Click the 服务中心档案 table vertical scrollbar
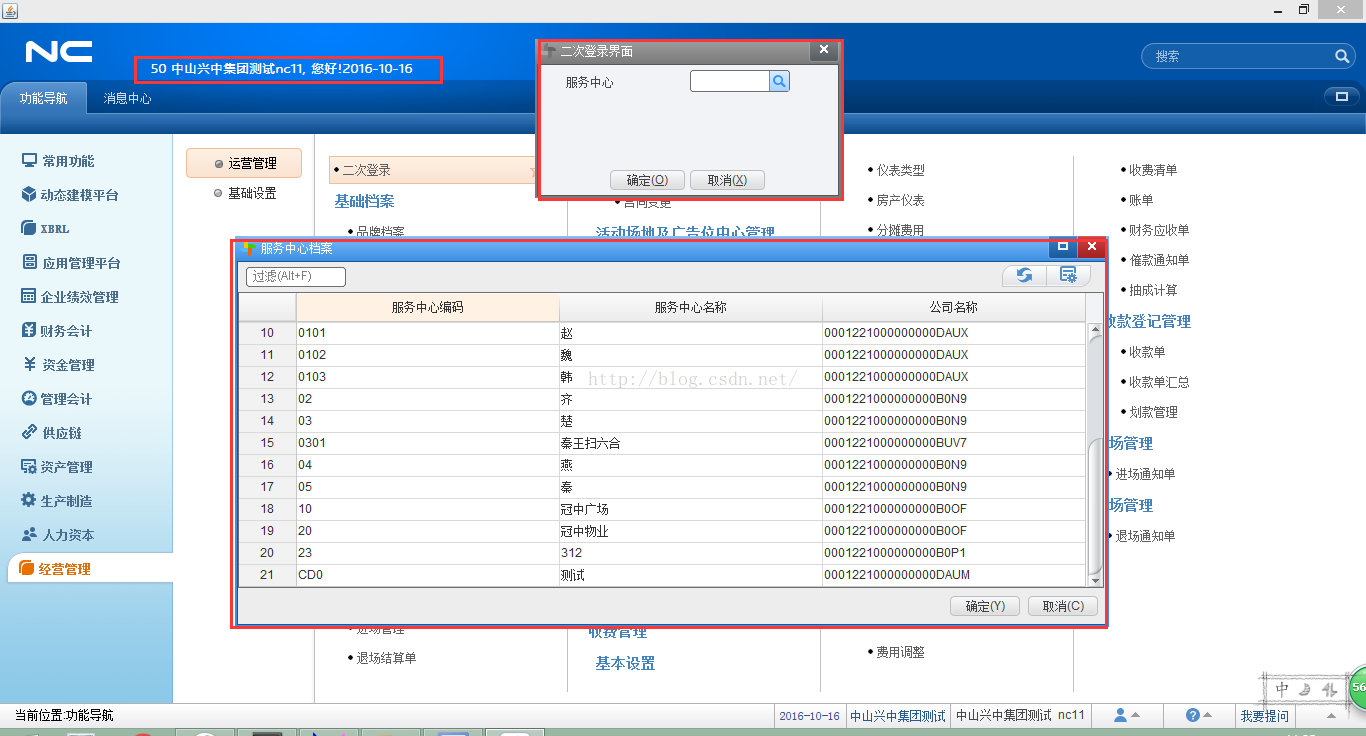This screenshot has height=736, width=1366. pos(1095,508)
